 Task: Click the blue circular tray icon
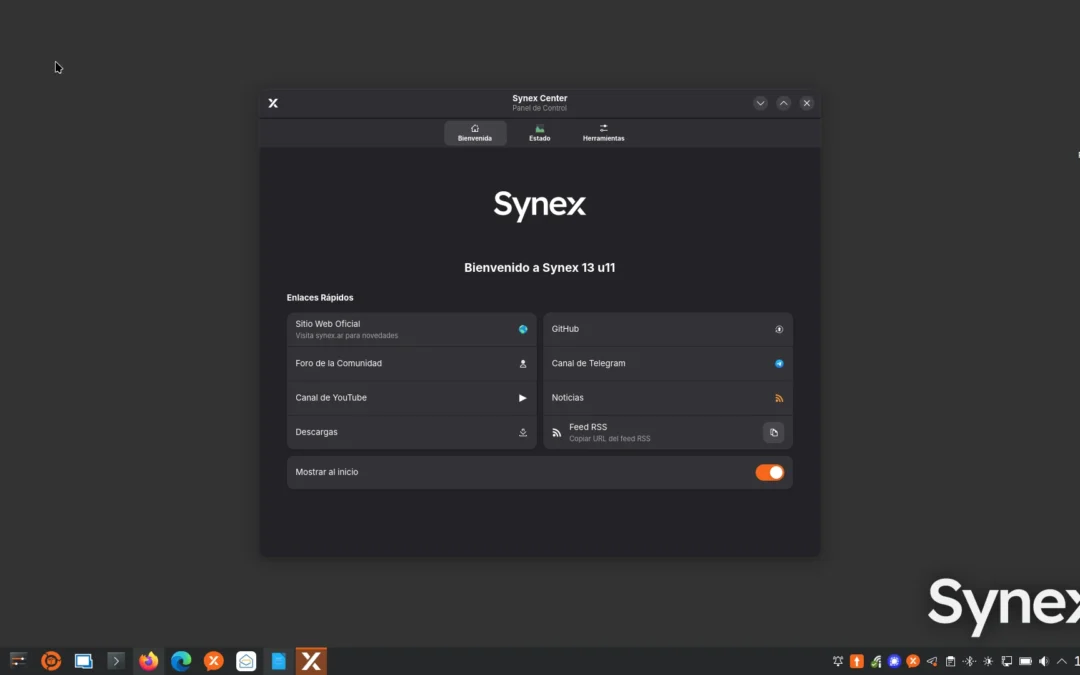tap(894, 661)
